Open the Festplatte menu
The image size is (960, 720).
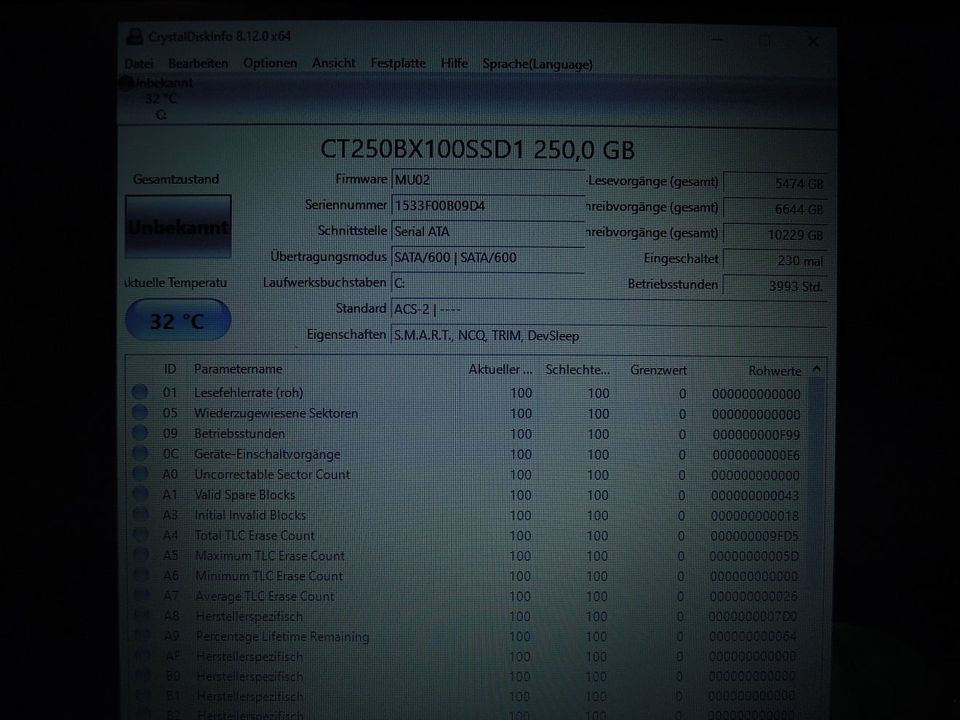tap(398, 63)
